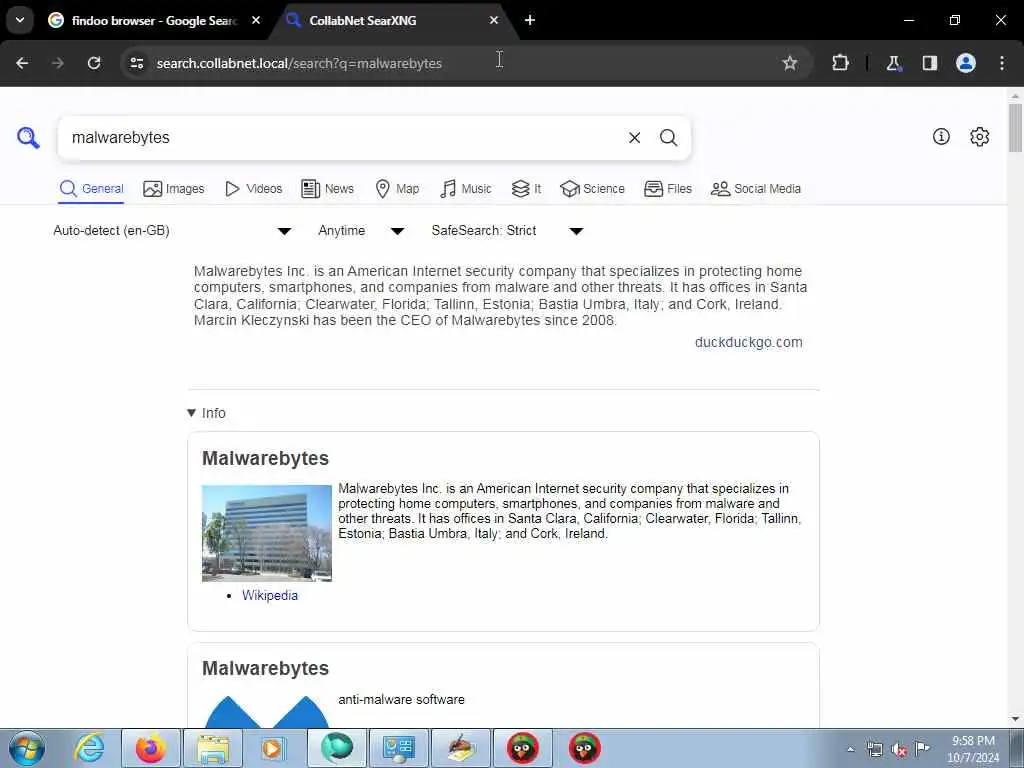Click the page vertical scrollbar thumb
Viewport: 1024px width, 768px height.
click(x=1015, y=127)
